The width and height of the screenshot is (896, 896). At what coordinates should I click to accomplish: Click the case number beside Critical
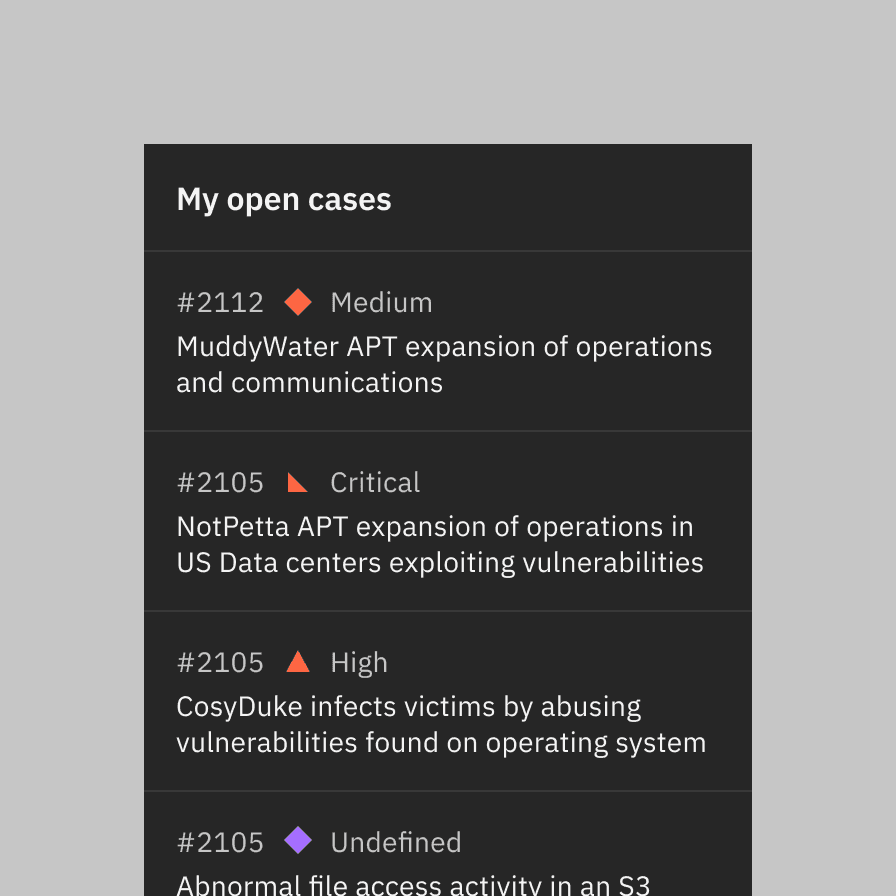point(220,482)
